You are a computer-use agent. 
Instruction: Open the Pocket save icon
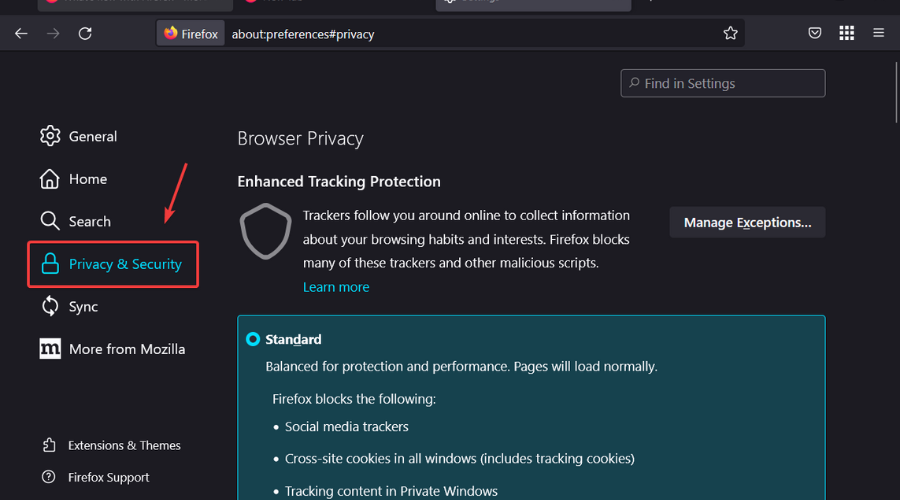point(815,33)
